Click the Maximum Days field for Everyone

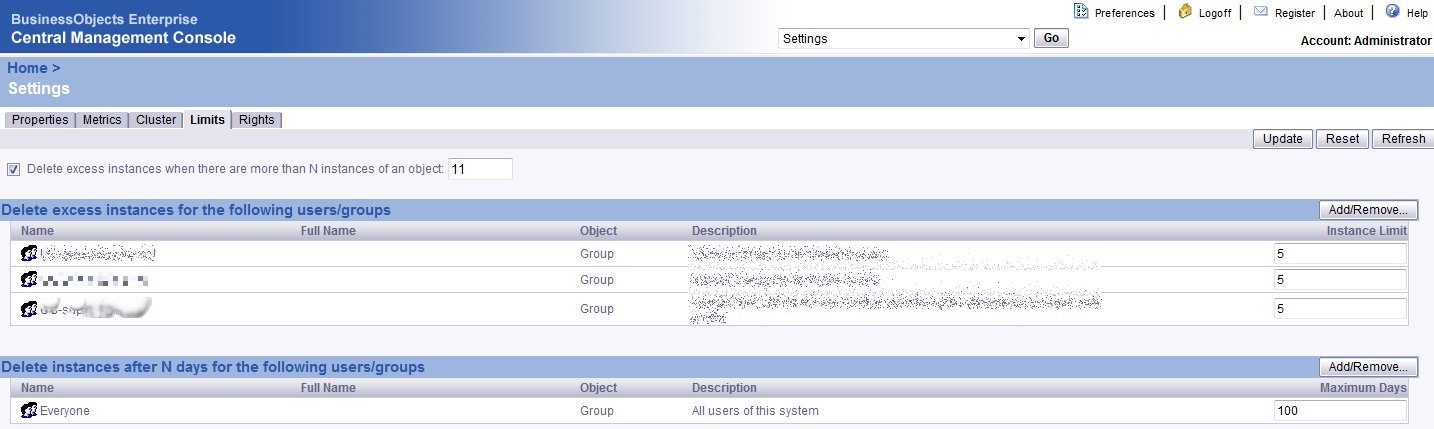(x=1340, y=411)
